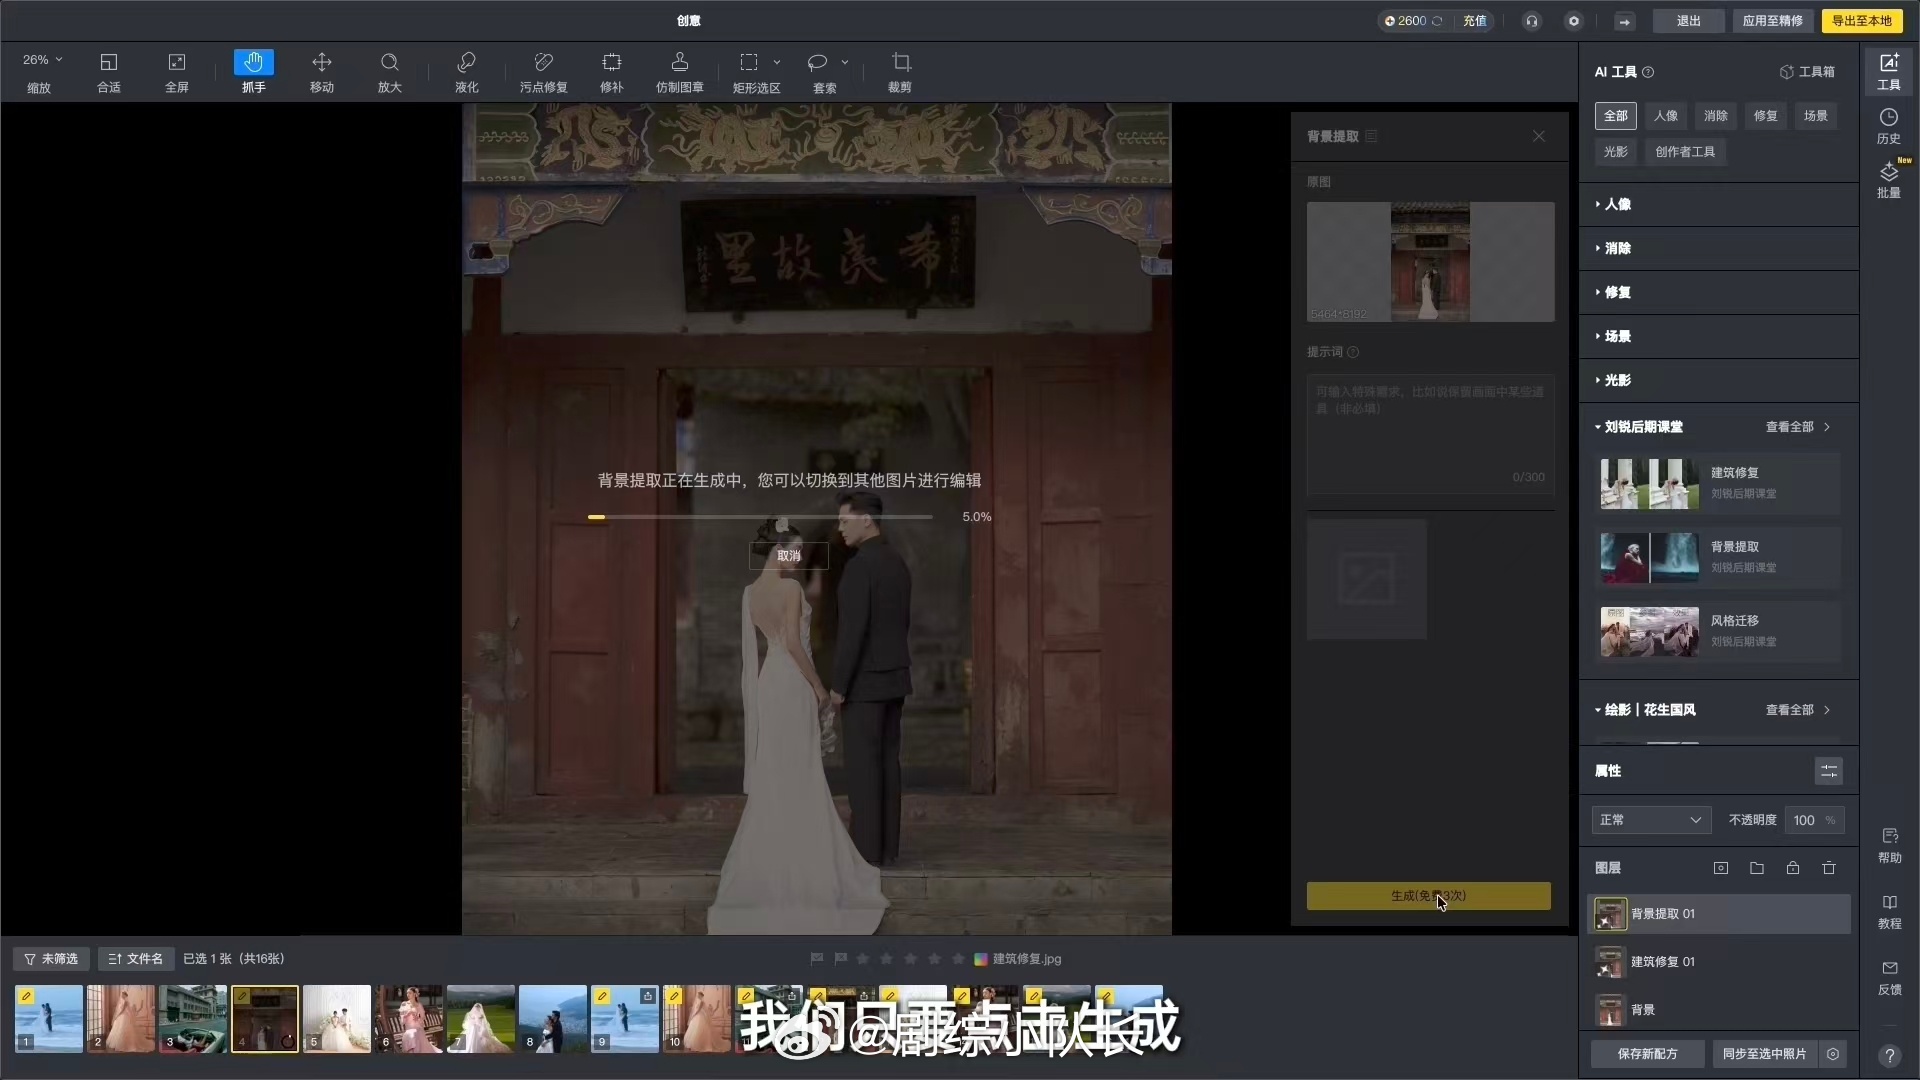Open the 正常 blend mode dropdown
This screenshot has width=1920, height=1080.
1650,820
